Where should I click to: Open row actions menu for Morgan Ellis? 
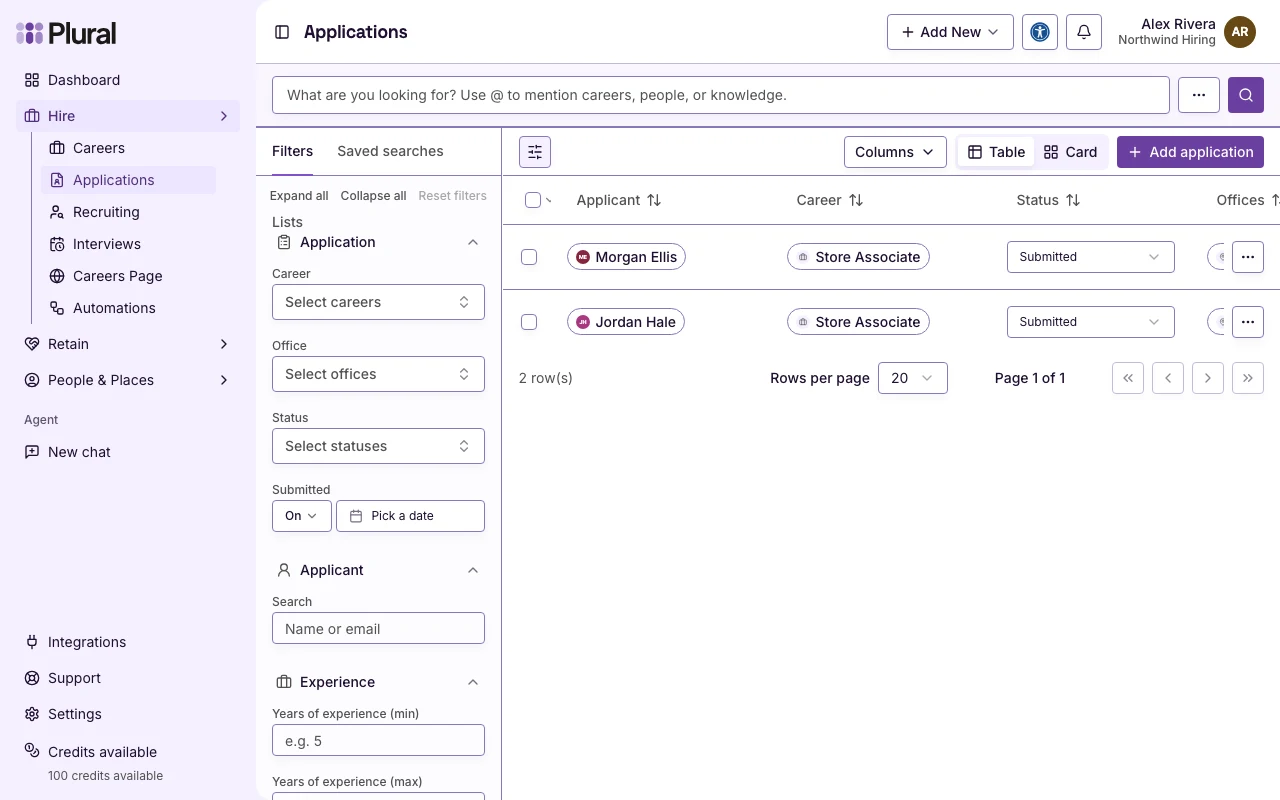coord(1248,257)
